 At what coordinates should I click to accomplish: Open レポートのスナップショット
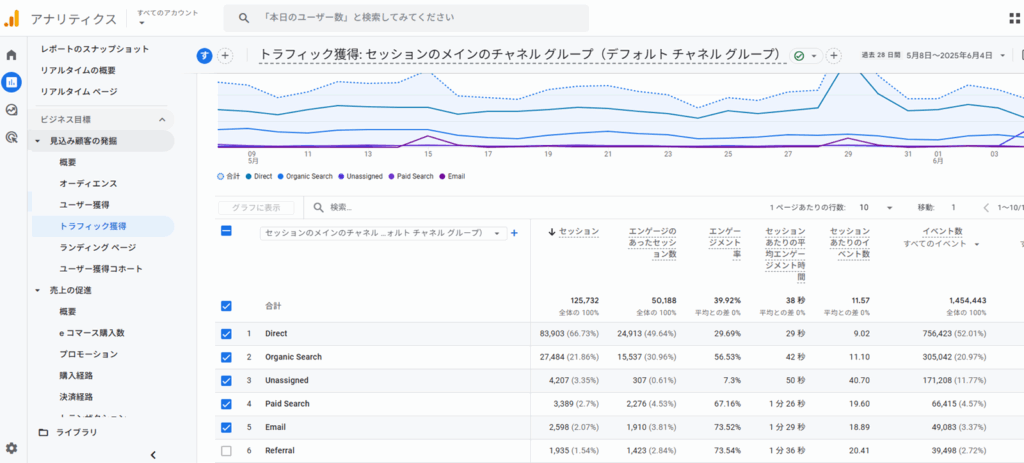pos(95,49)
